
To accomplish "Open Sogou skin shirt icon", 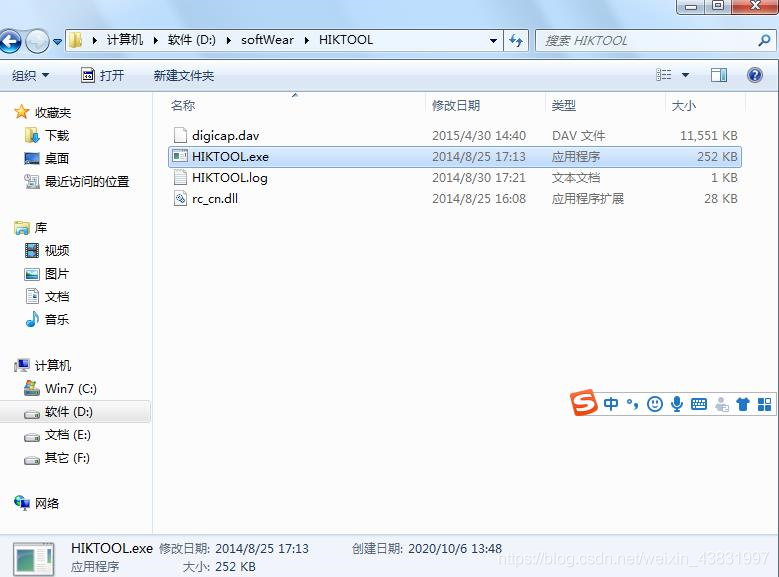I will [743, 404].
